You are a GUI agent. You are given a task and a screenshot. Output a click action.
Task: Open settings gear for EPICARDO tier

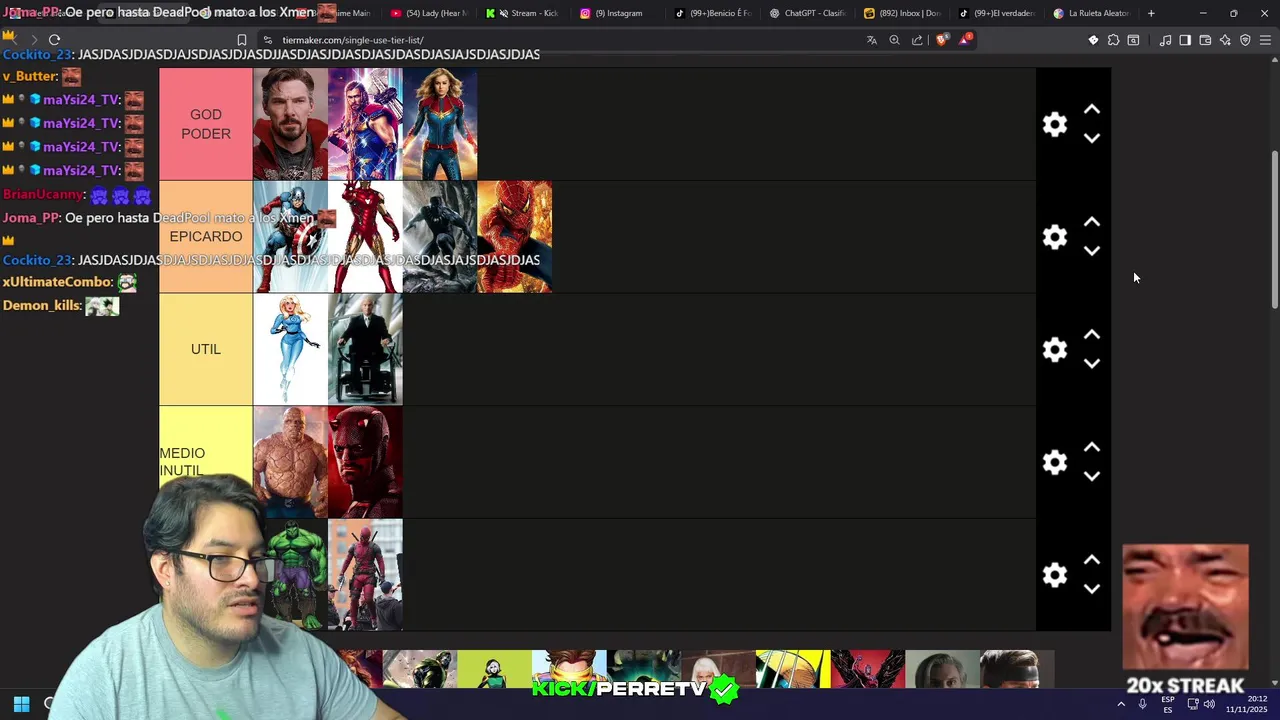(x=1055, y=237)
